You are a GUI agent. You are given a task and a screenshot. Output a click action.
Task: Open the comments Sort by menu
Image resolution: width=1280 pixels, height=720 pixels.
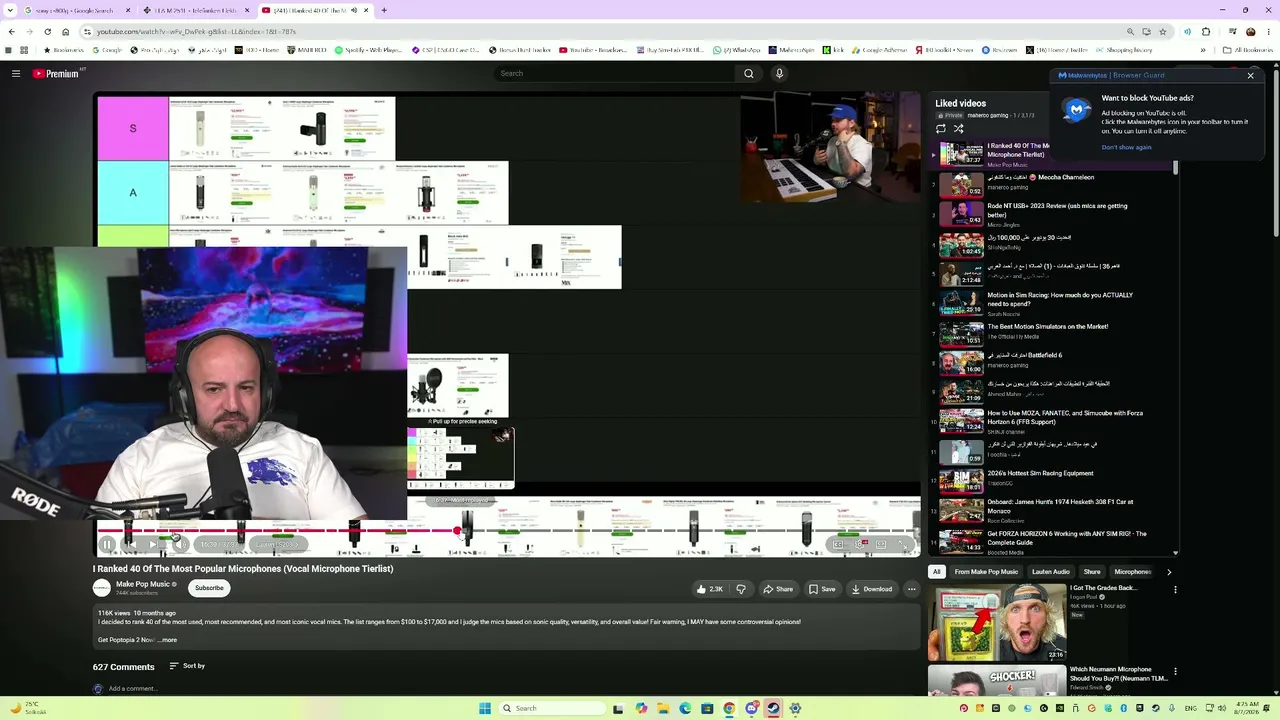187,666
